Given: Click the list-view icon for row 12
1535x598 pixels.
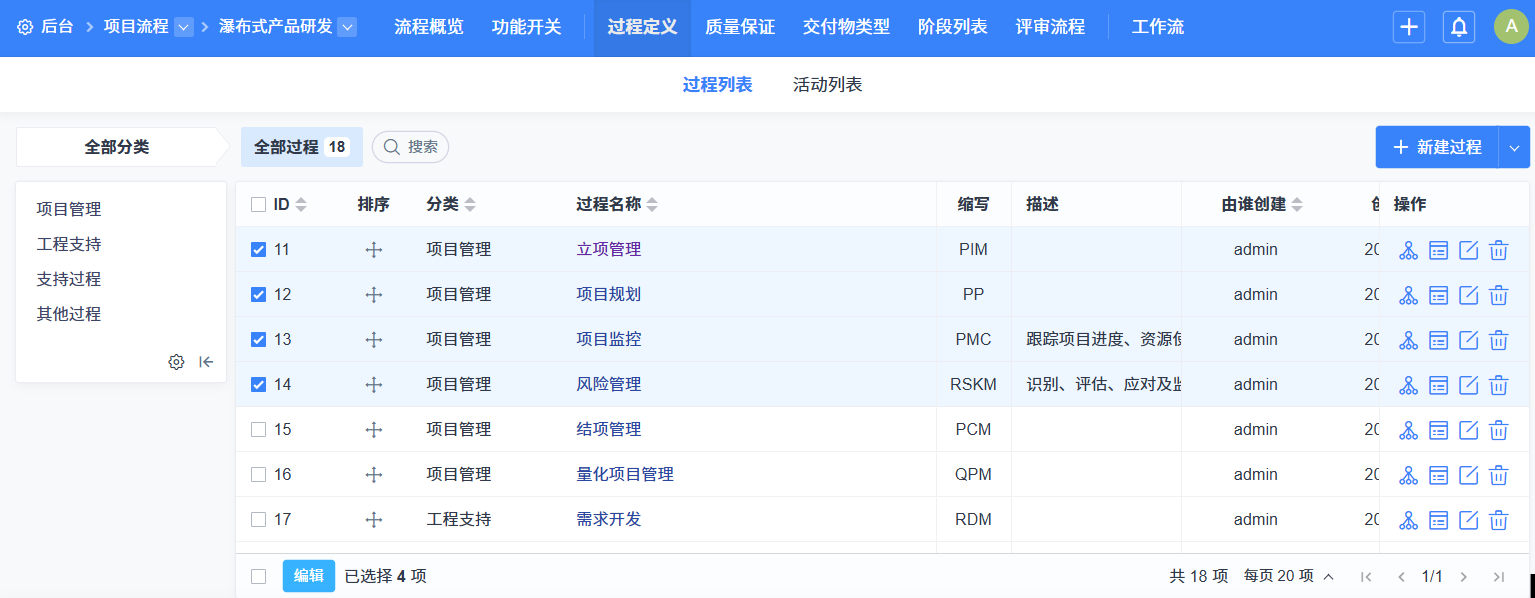Looking at the screenshot, I should pyautogui.click(x=1438, y=295).
